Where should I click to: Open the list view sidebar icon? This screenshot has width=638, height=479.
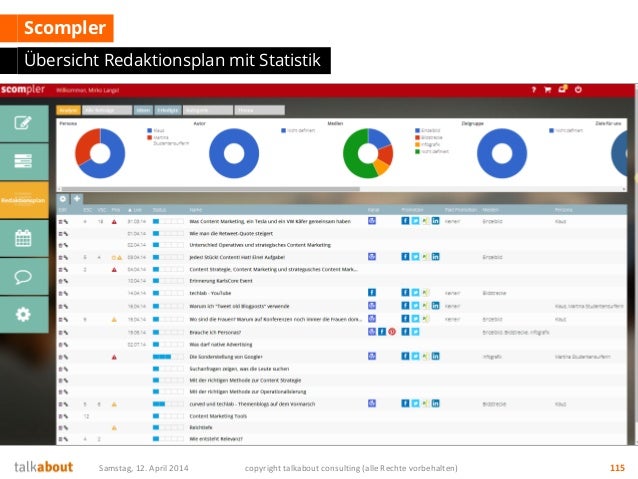pos(23,161)
